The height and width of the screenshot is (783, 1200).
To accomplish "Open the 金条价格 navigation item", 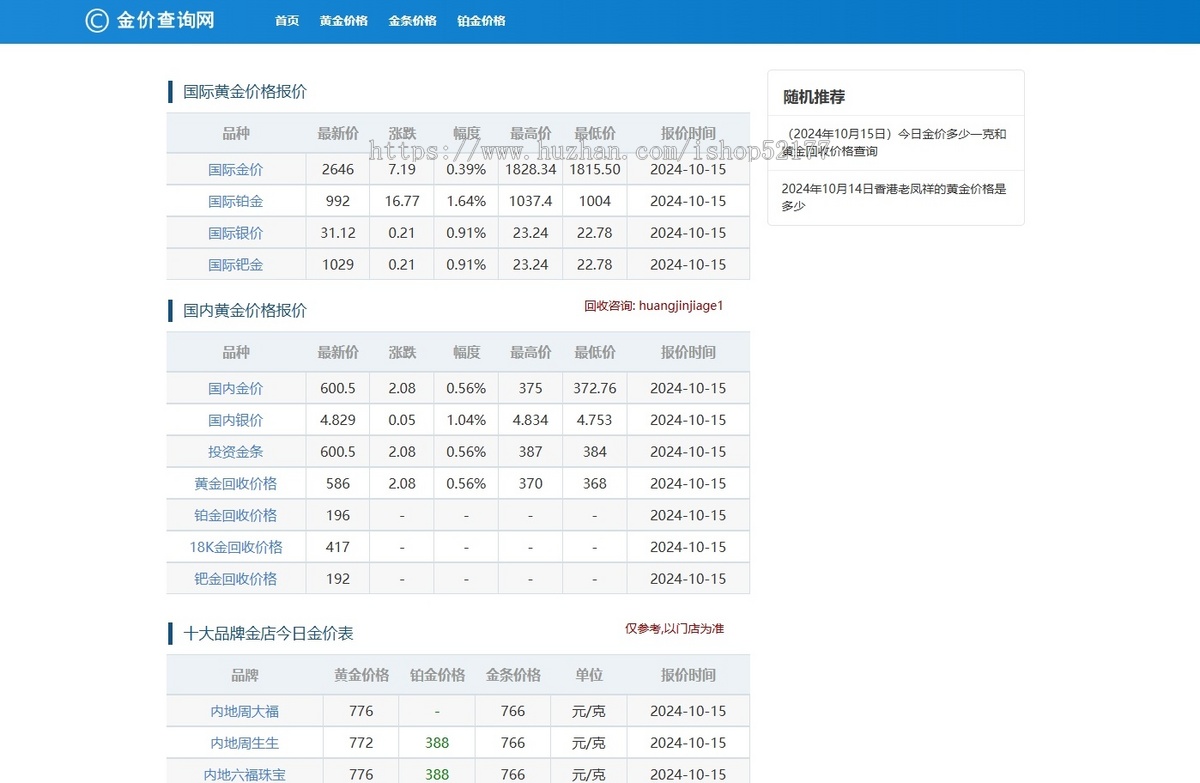I will tap(413, 20).
